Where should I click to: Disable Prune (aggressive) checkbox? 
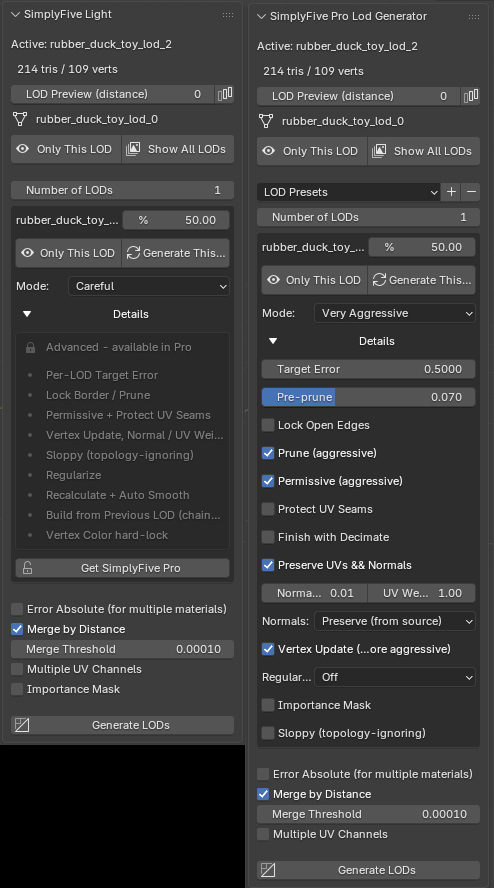(268, 453)
